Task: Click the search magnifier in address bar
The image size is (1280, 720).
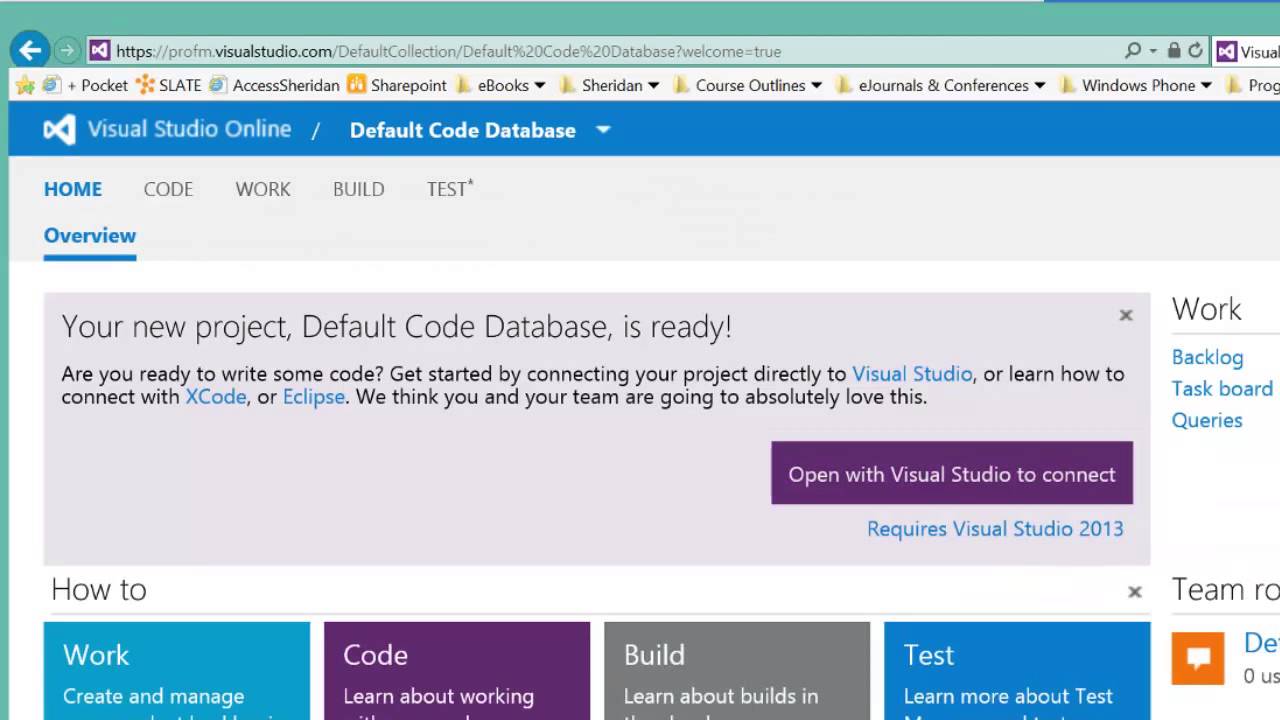Action: (1133, 50)
